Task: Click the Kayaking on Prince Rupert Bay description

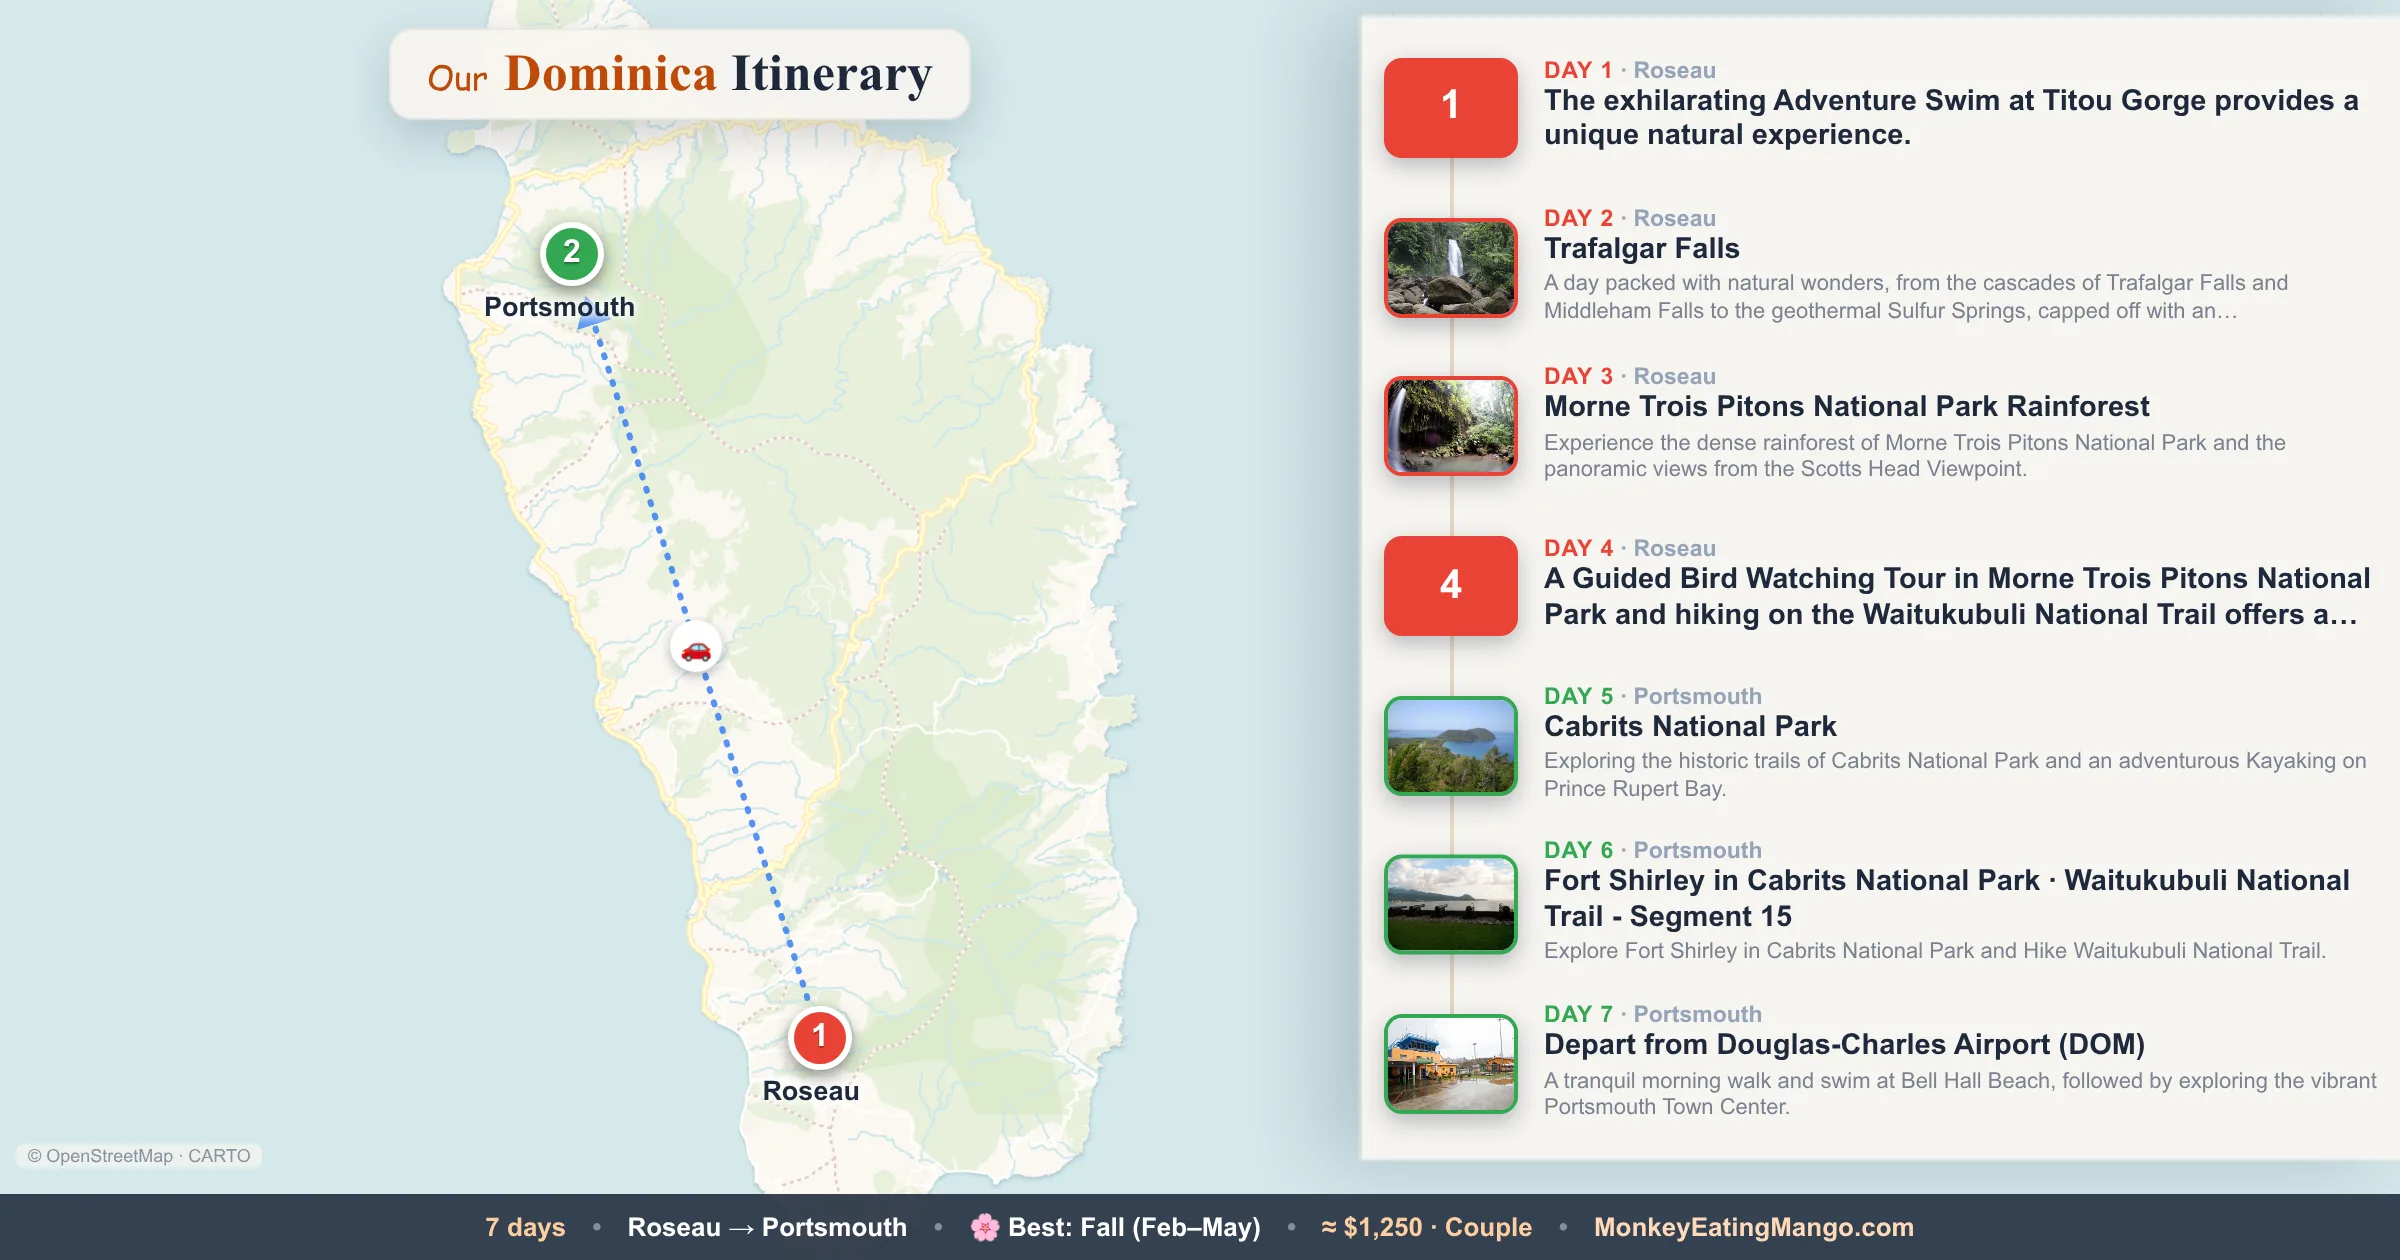Action: point(1955,775)
